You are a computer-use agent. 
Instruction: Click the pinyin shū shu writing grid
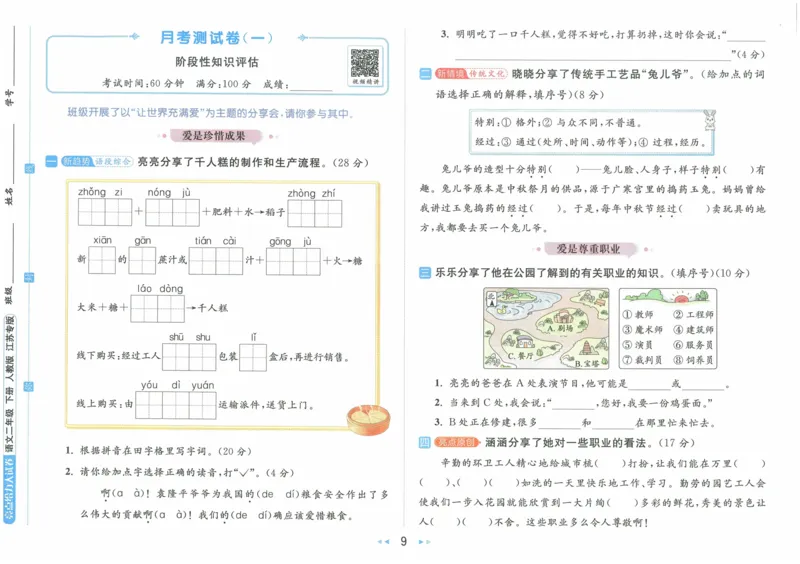pyautogui.click(x=189, y=357)
